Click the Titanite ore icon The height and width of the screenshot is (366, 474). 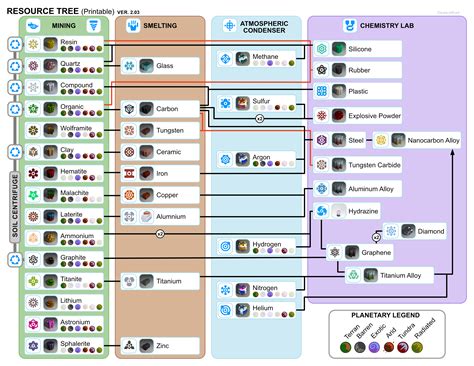pyautogui.click(x=50, y=281)
